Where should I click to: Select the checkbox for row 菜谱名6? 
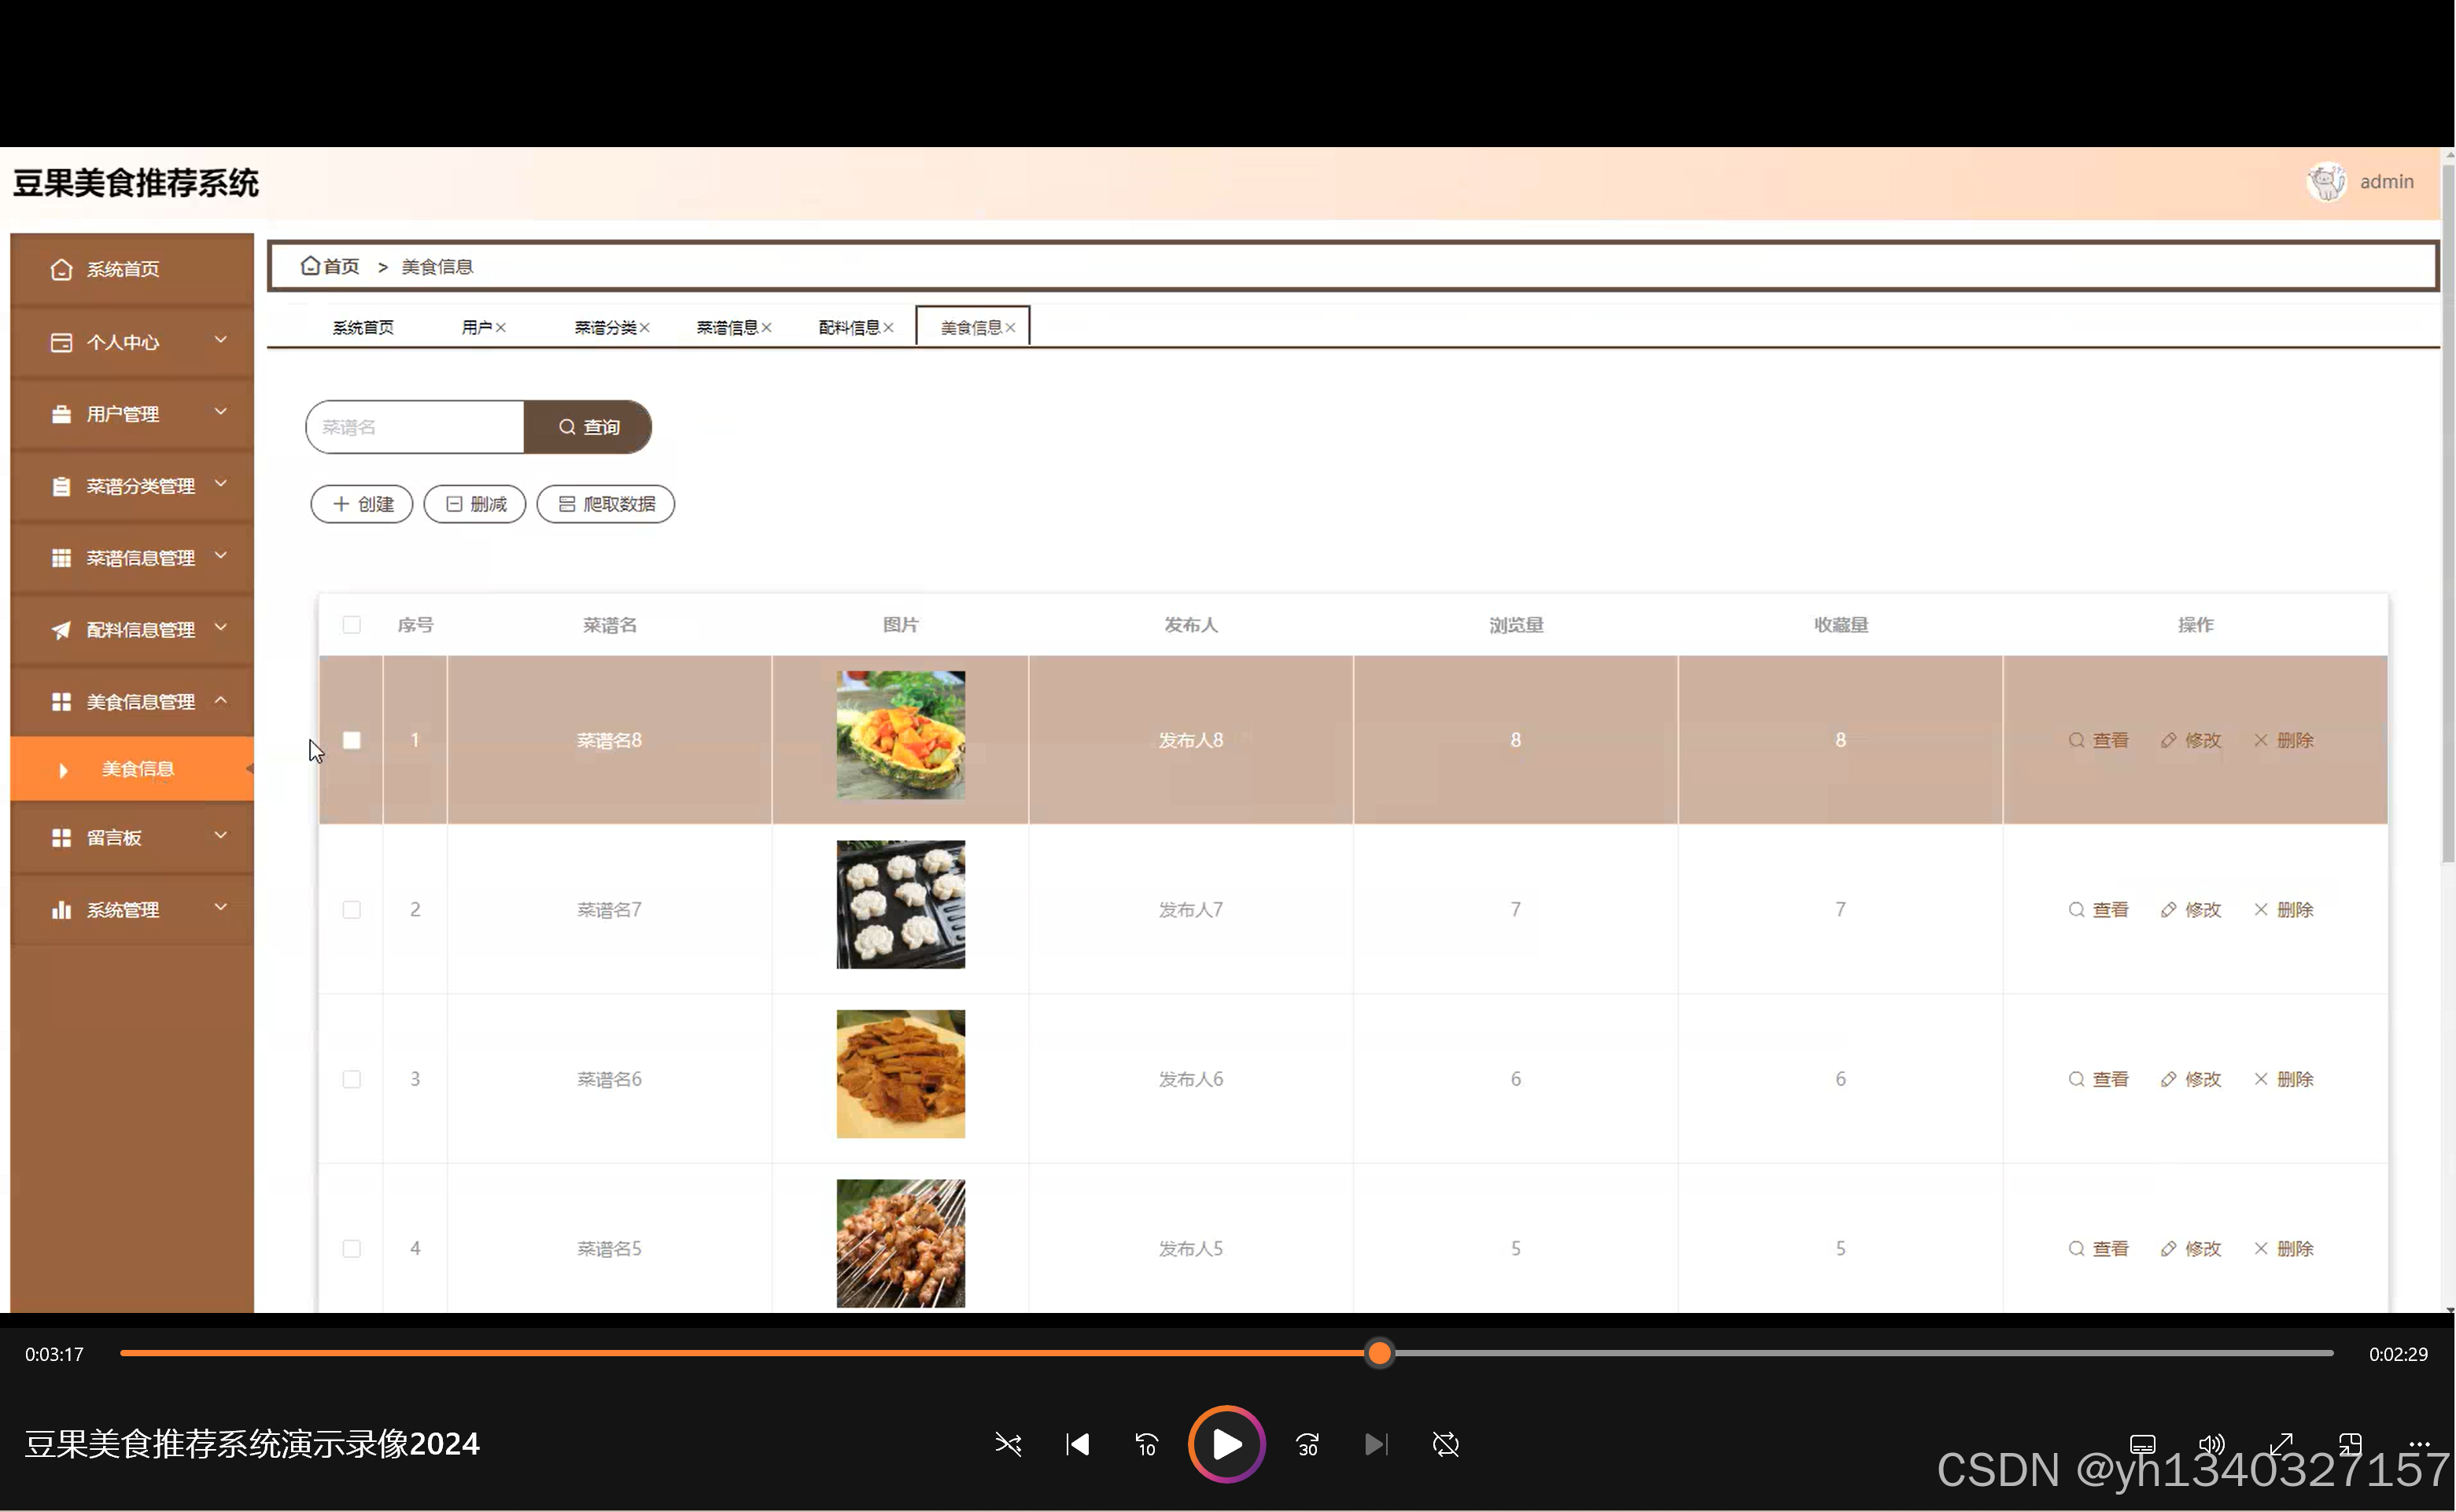(x=351, y=1079)
